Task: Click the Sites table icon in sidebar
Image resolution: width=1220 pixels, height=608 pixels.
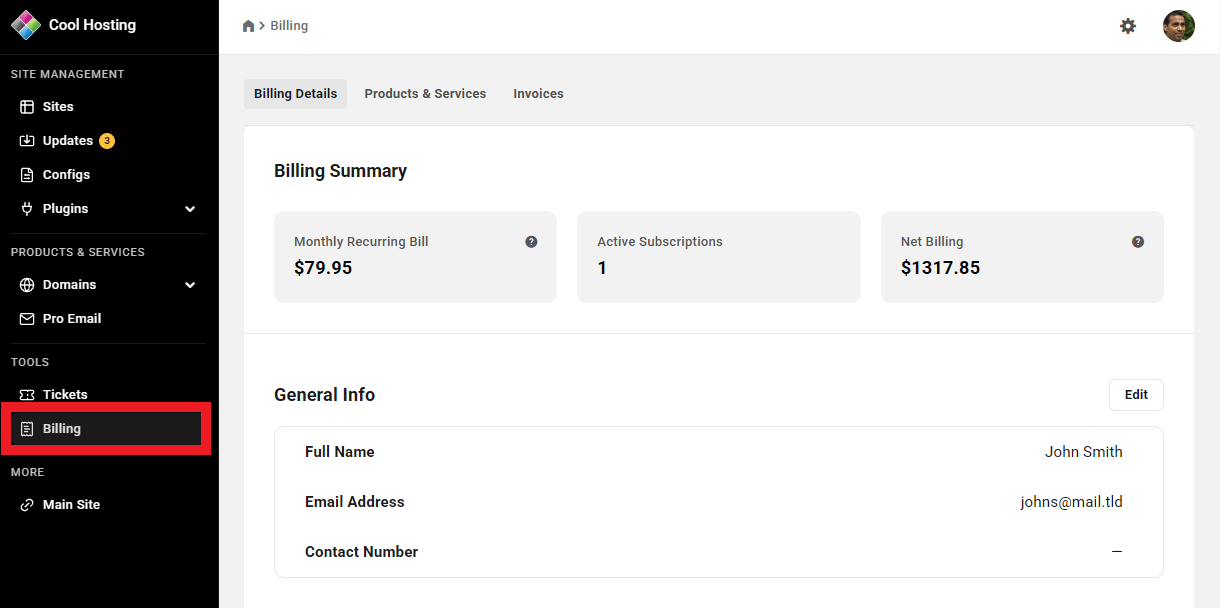Action: [27, 107]
